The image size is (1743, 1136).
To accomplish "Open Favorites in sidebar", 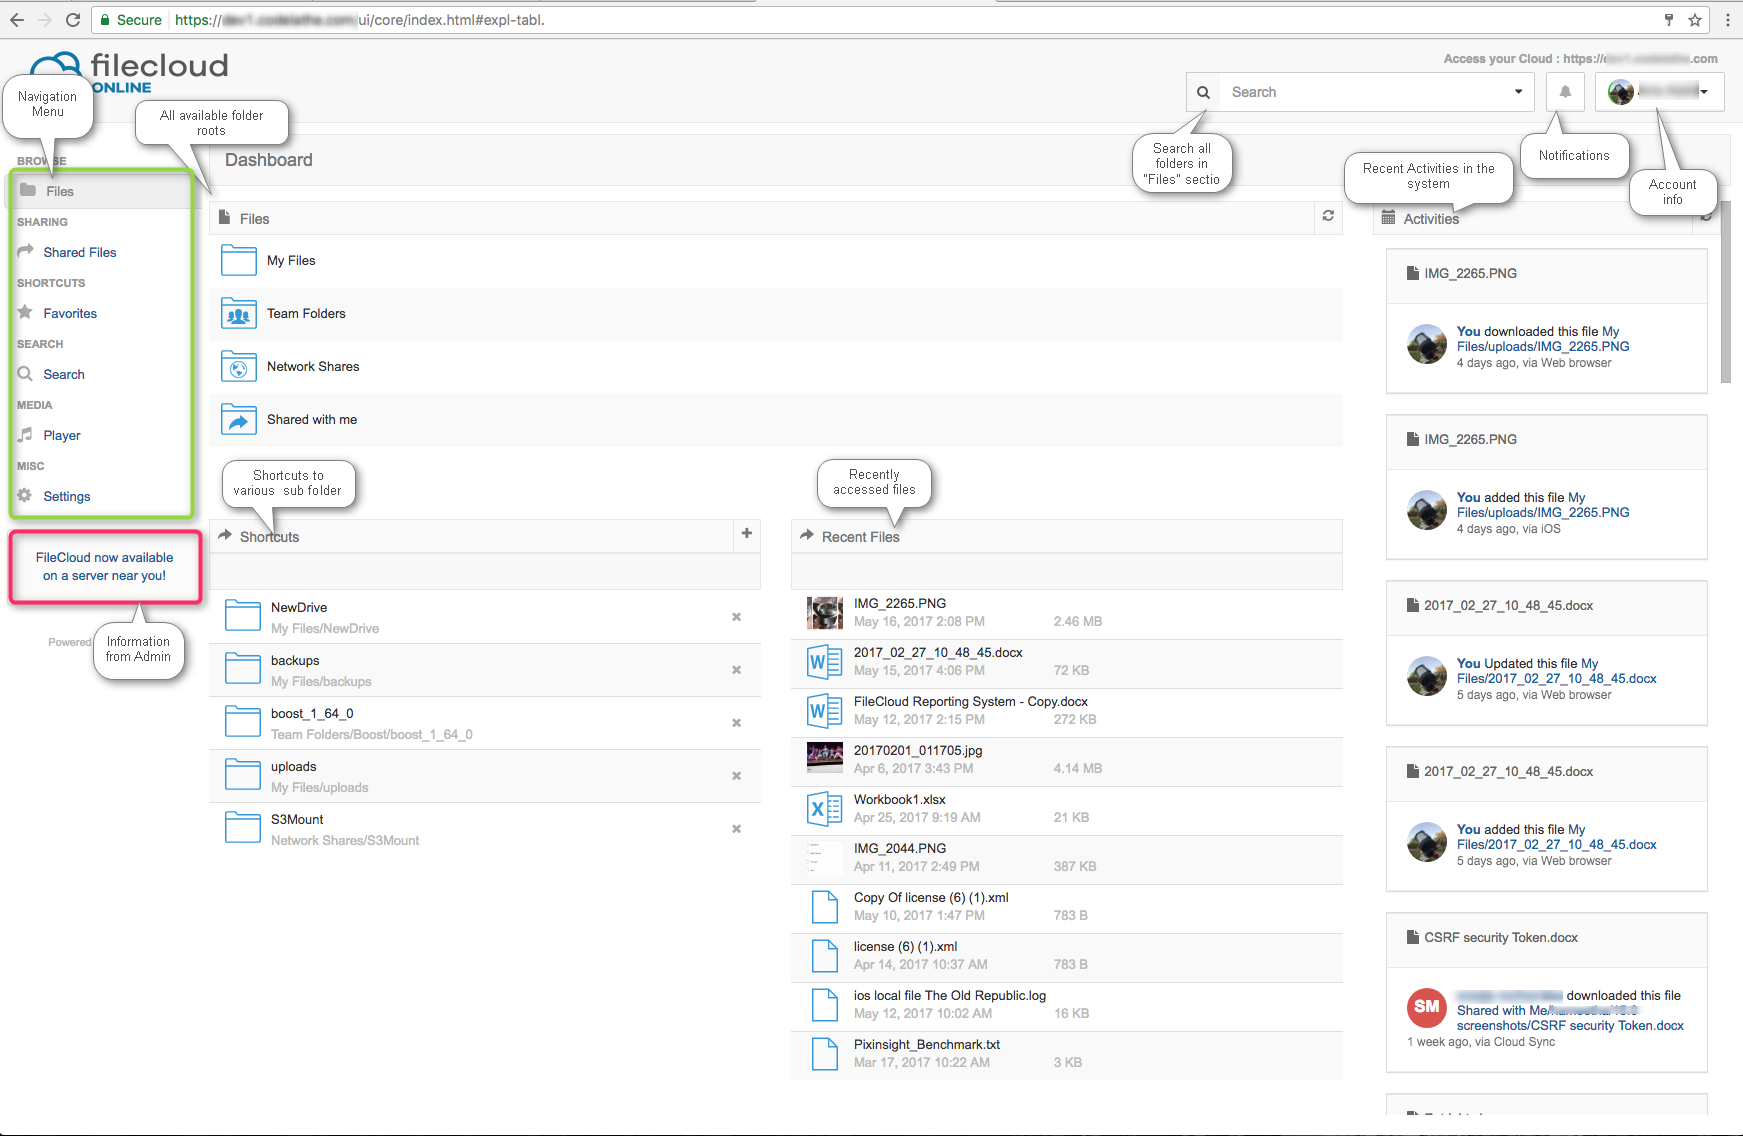I will 70,314.
